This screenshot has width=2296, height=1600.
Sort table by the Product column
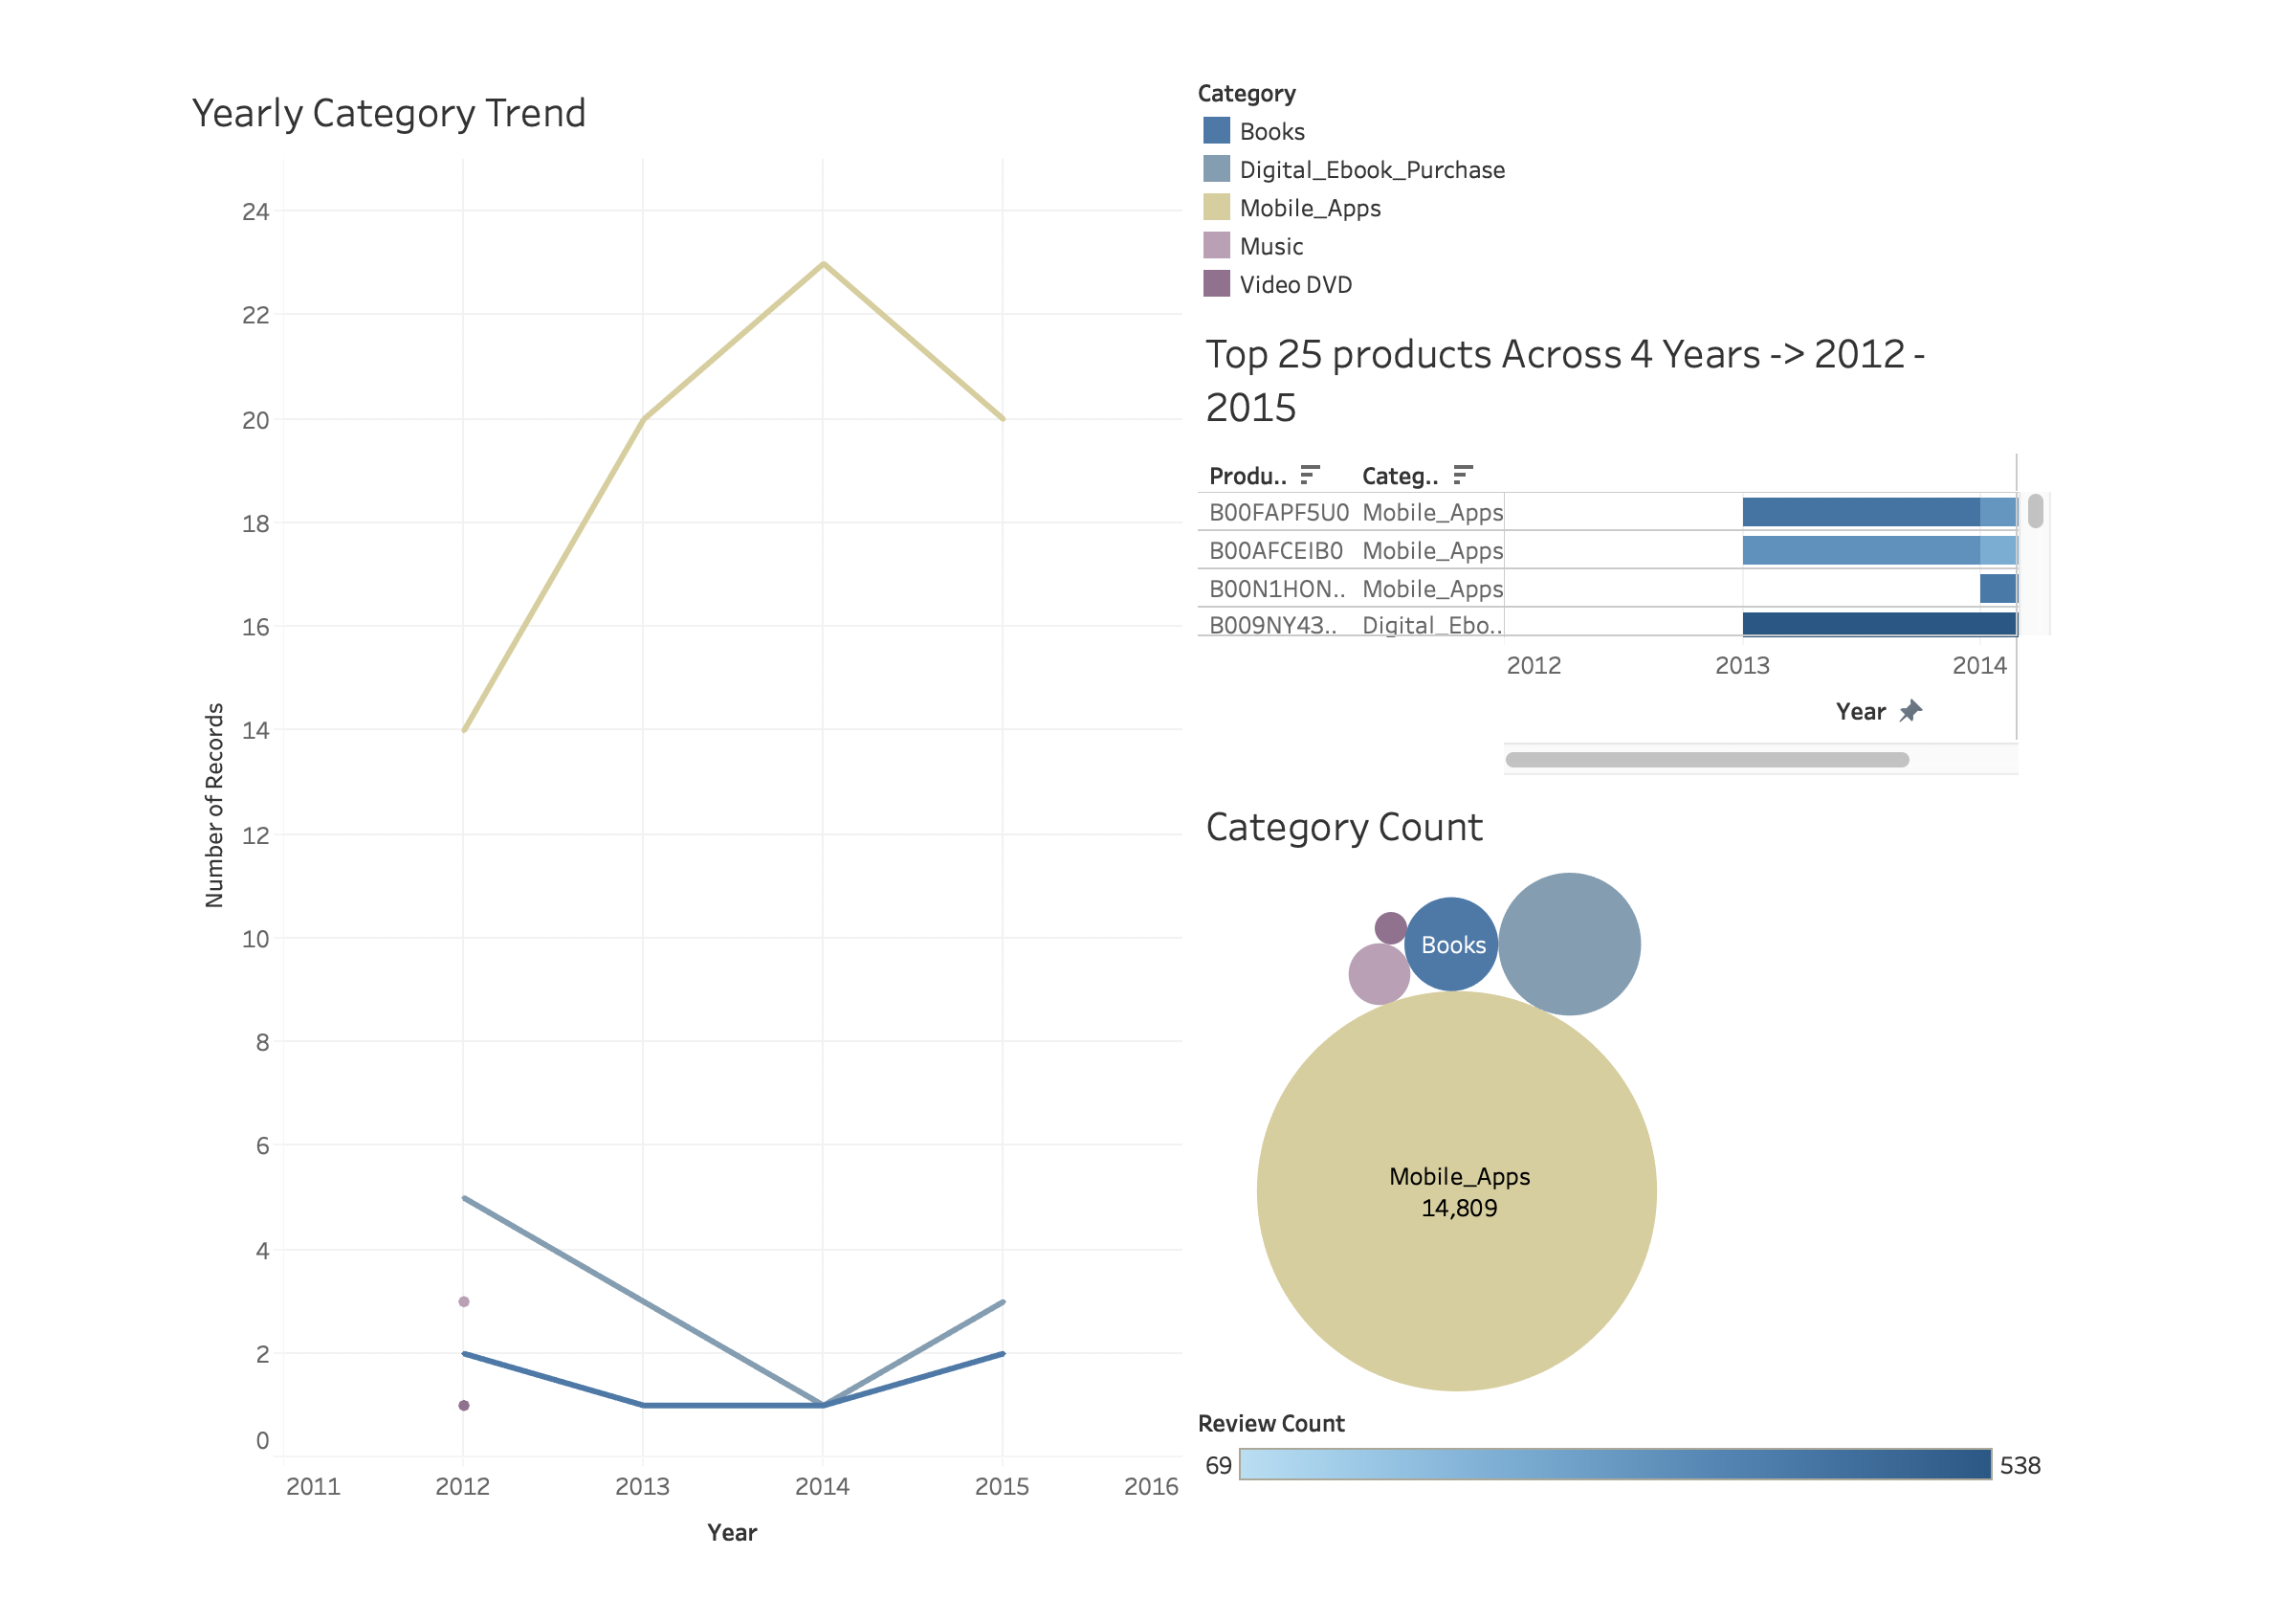coord(1312,474)
